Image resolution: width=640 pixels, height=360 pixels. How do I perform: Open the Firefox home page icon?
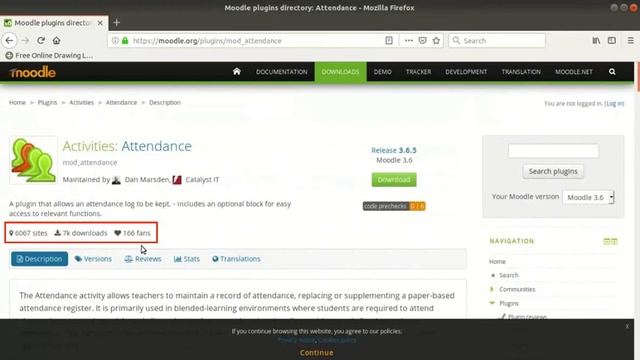[x=56, y=40]
